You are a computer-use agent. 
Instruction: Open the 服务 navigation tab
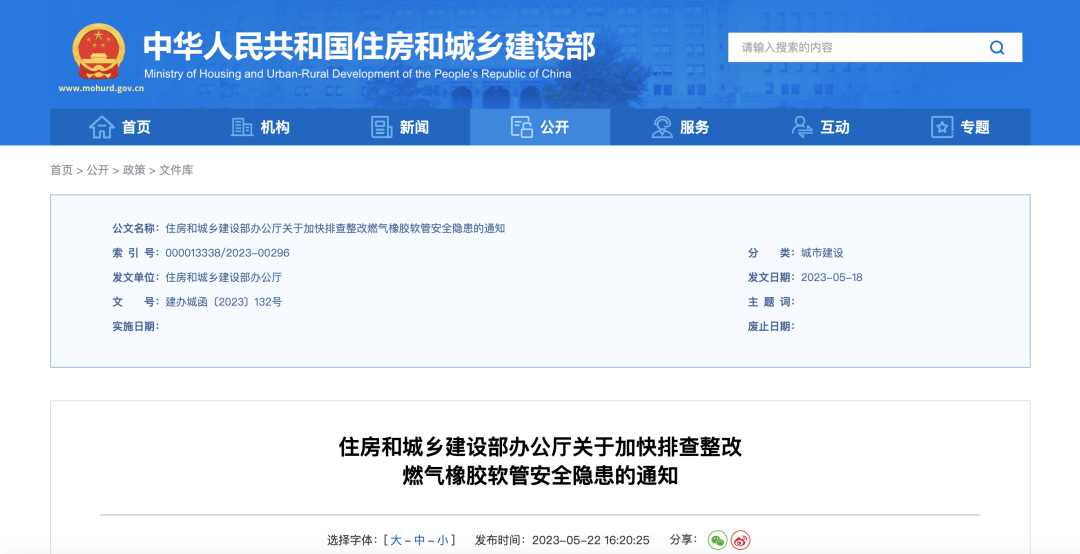click(681, 127)
